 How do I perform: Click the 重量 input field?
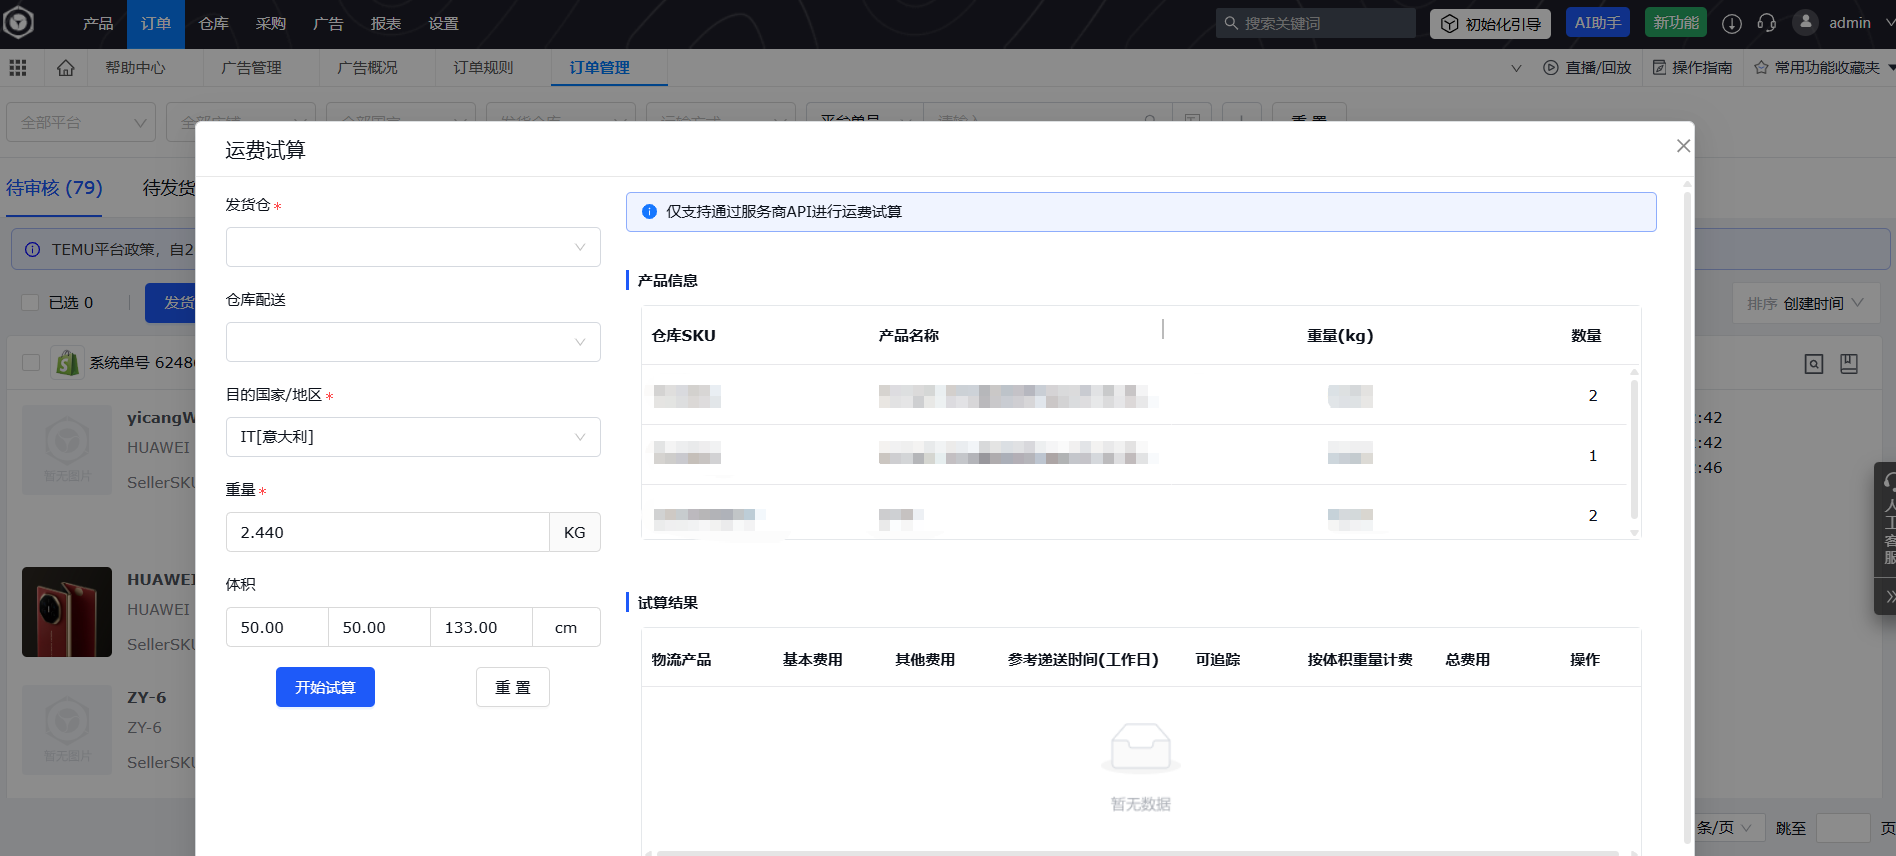387,532
